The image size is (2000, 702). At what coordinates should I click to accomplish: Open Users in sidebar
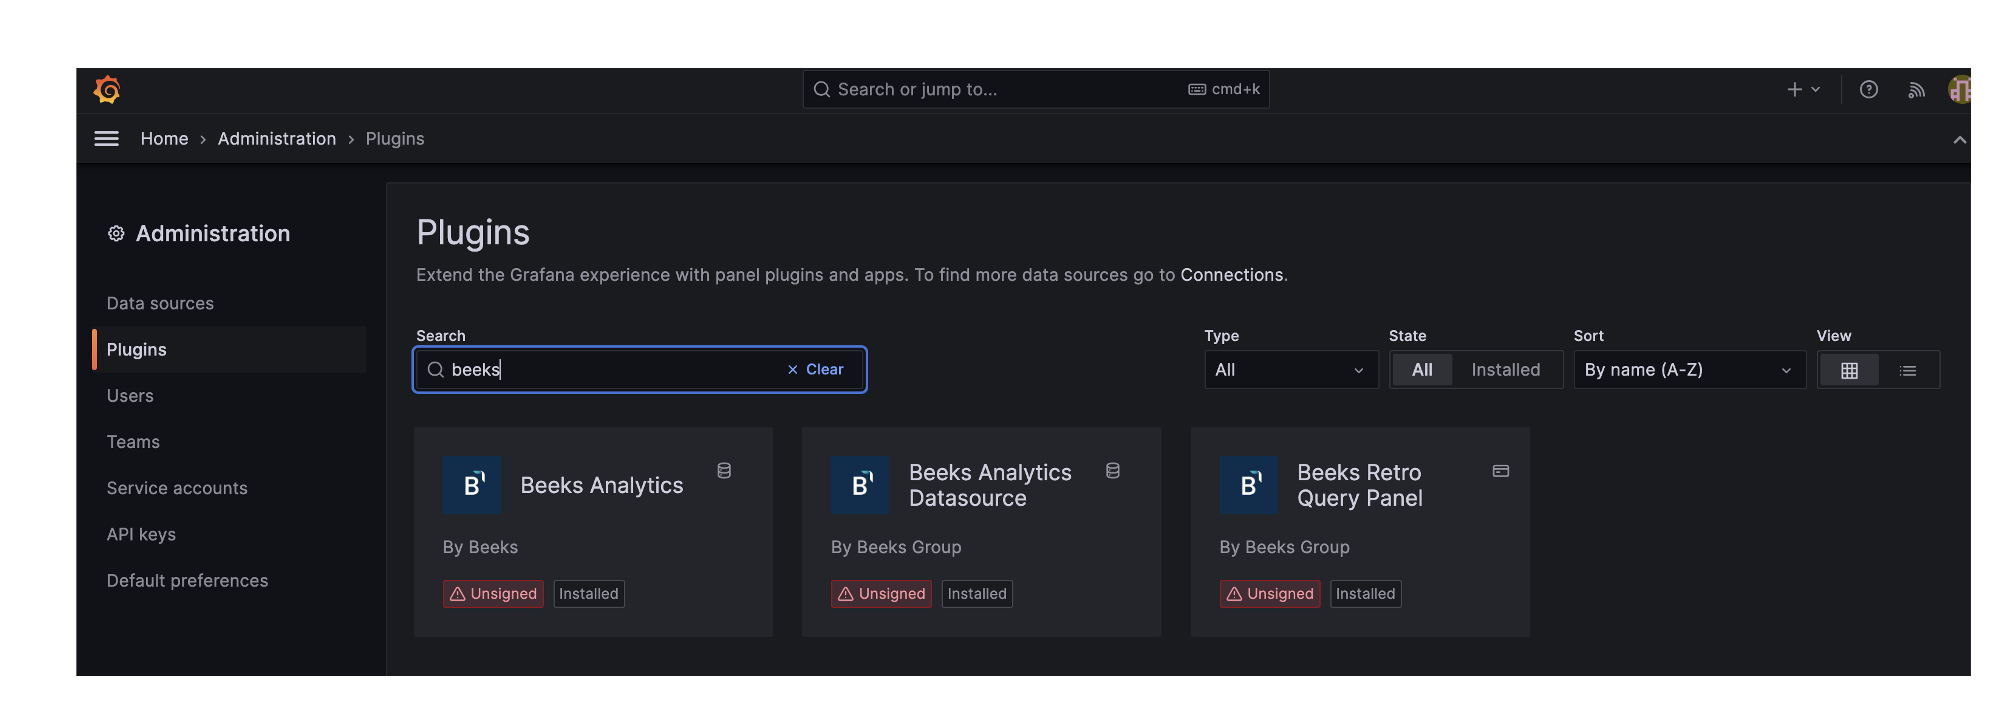coord(130,396)
